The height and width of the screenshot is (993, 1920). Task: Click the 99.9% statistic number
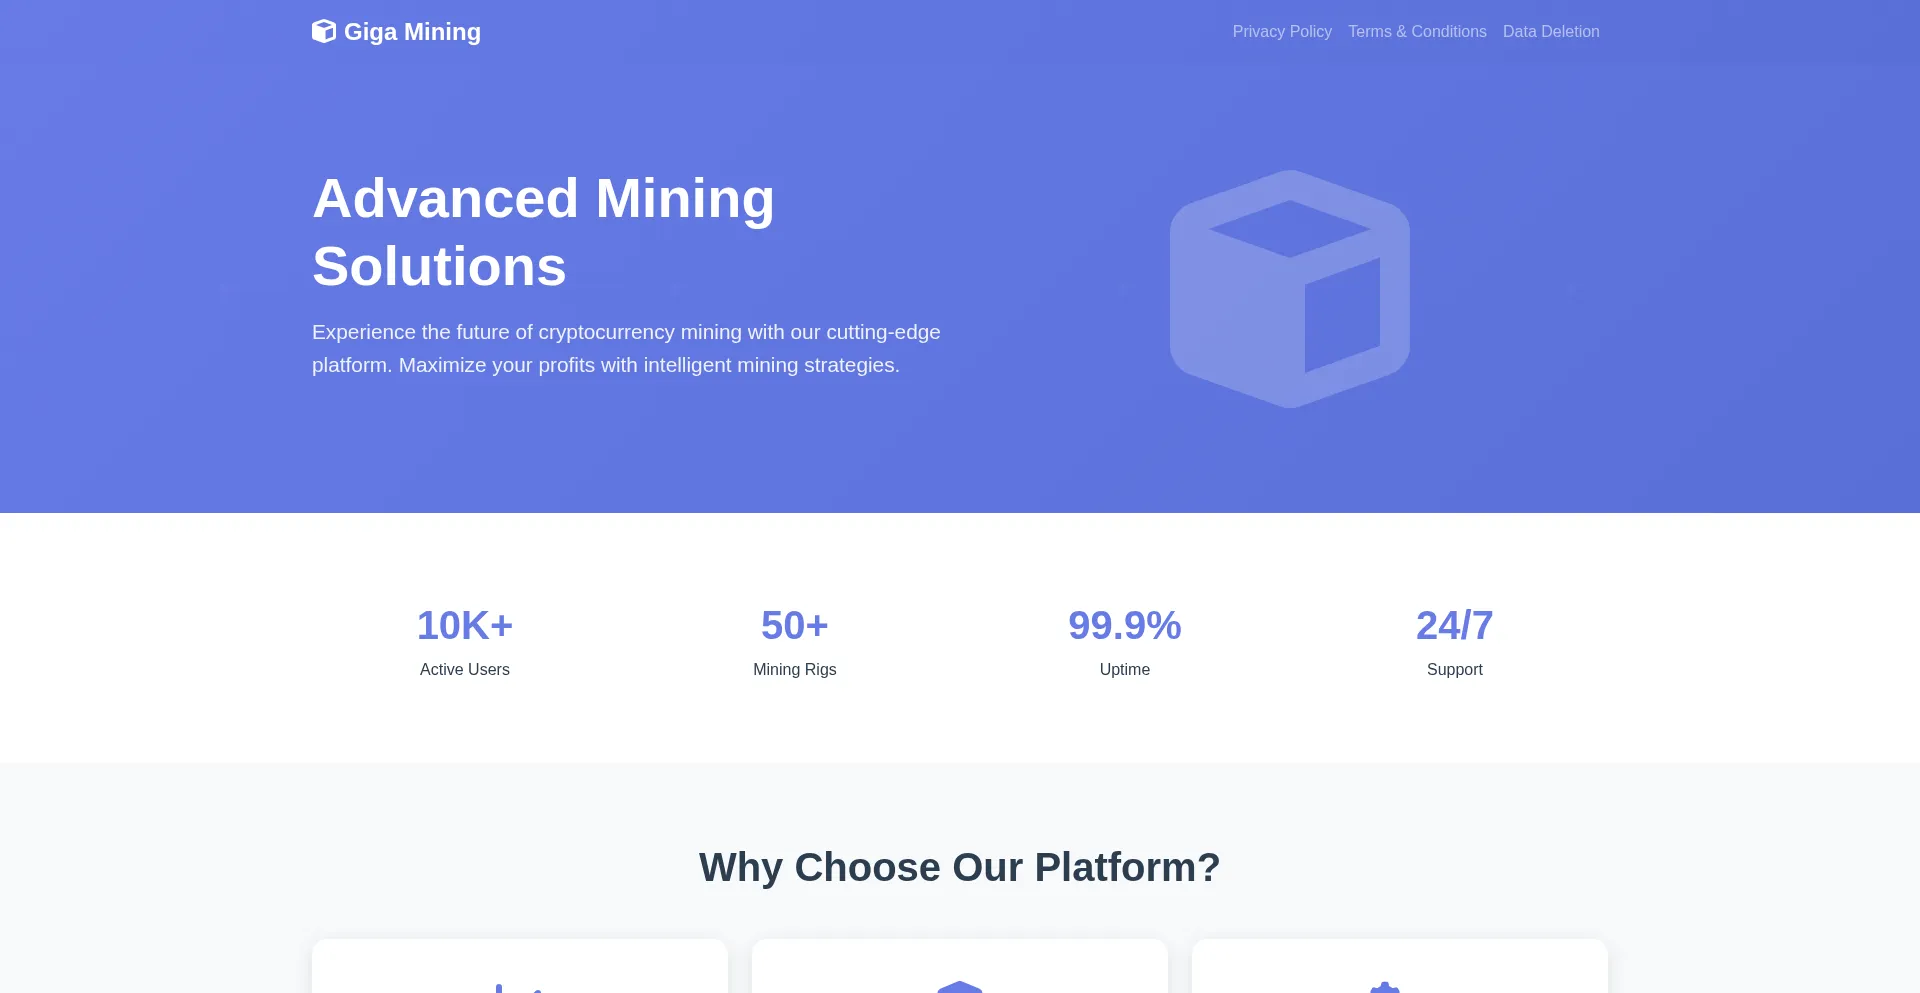(1124, 626)
